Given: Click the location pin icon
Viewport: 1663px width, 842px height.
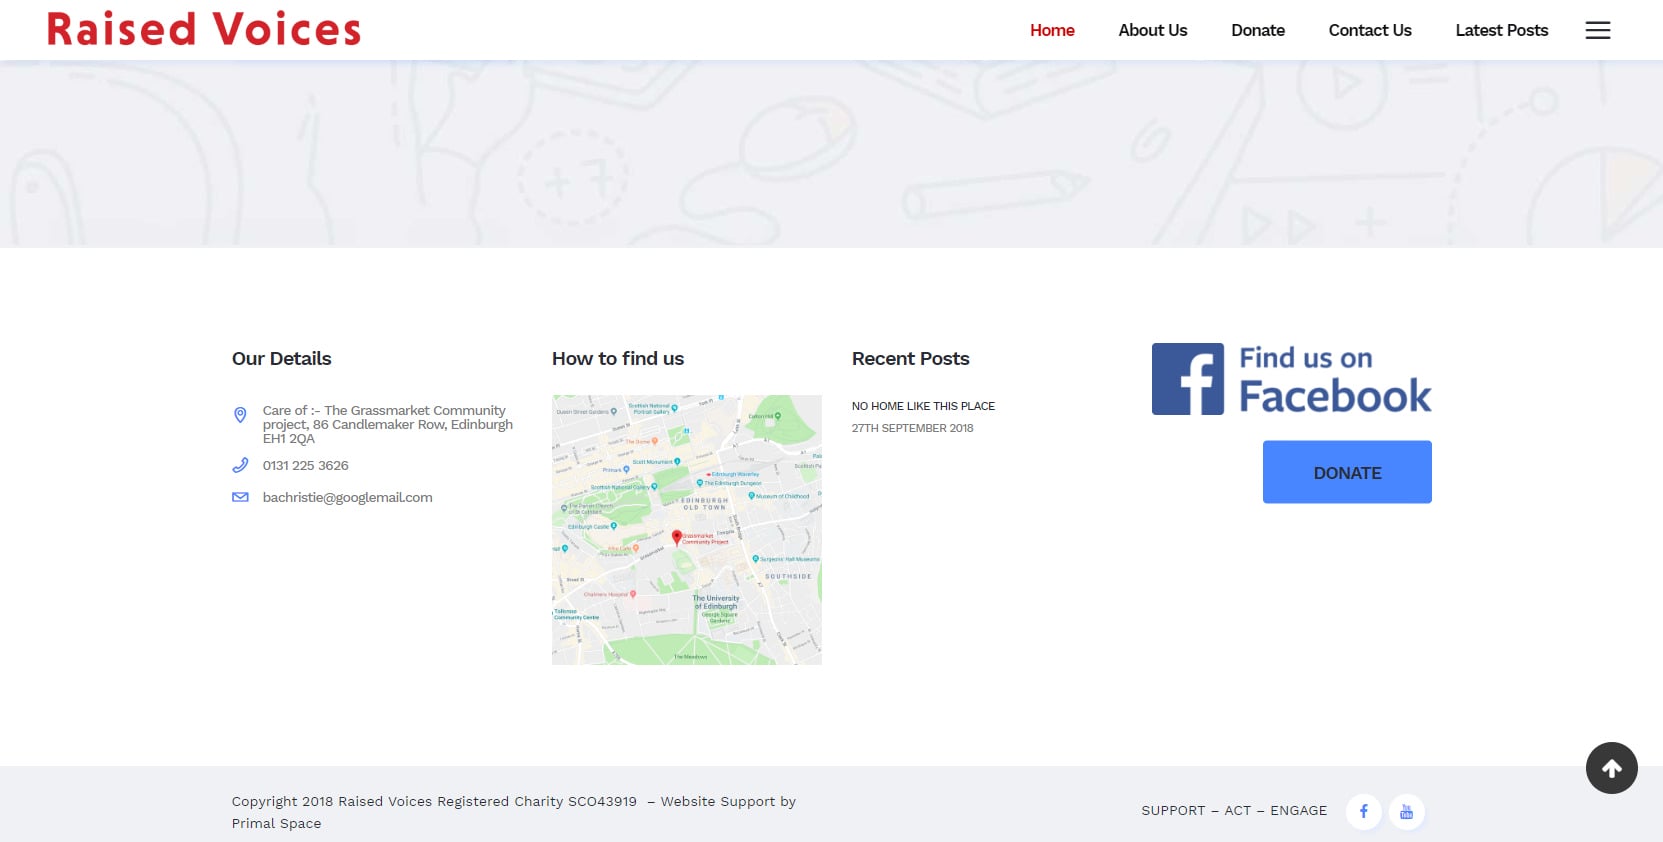Looking at the screenshot, I should click(x=240, y=415).
